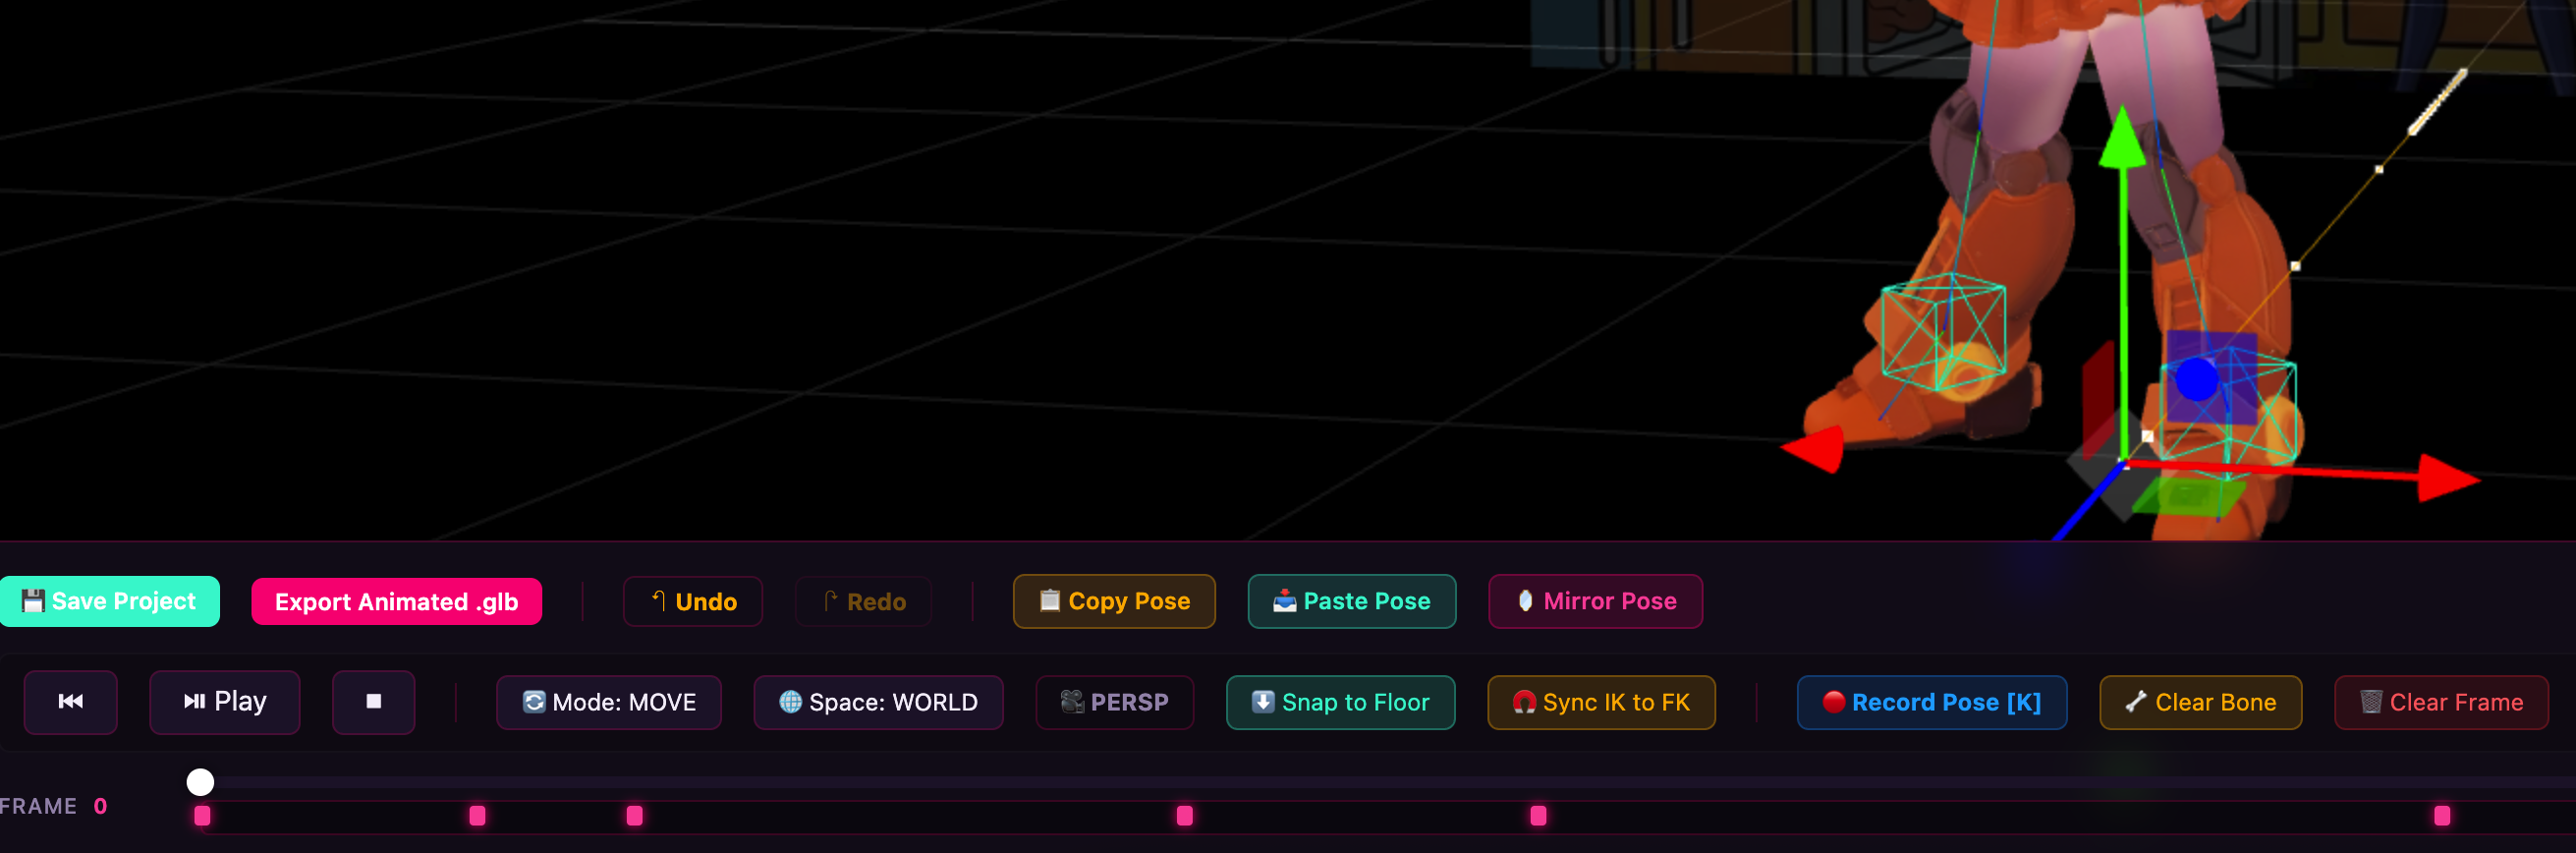This screenshot has height=853, width=2576.
Task: Clear the selected bone keyframe
Action: click(2200, 702)
